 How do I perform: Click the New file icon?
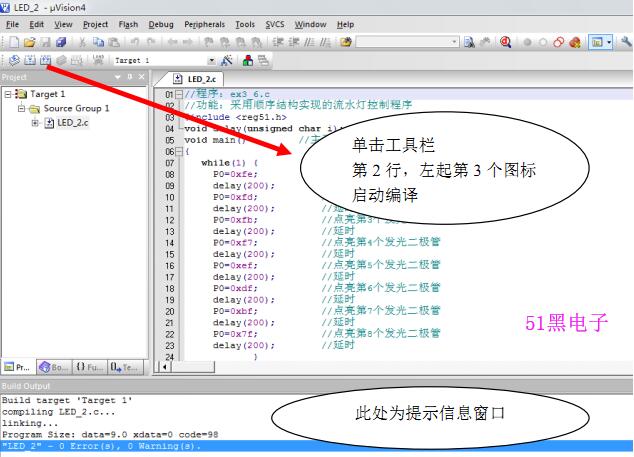point(14,42)
